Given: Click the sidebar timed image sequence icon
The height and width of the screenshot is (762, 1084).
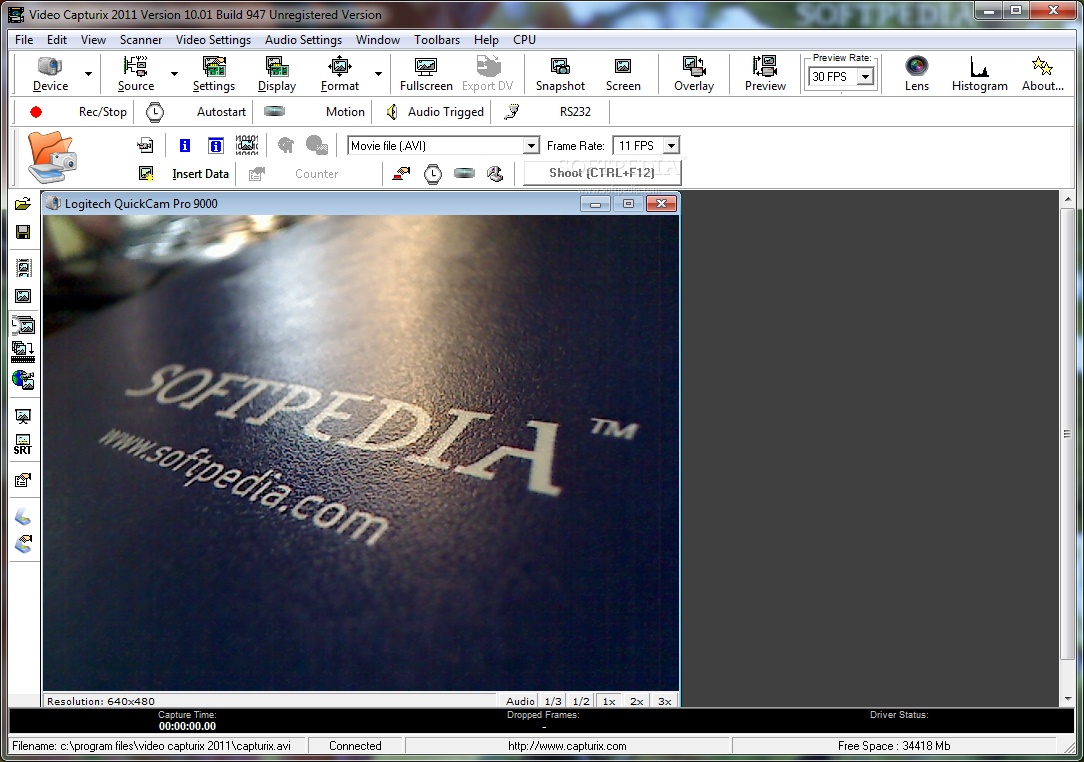Looking at the screenshot, I should 23,324.
